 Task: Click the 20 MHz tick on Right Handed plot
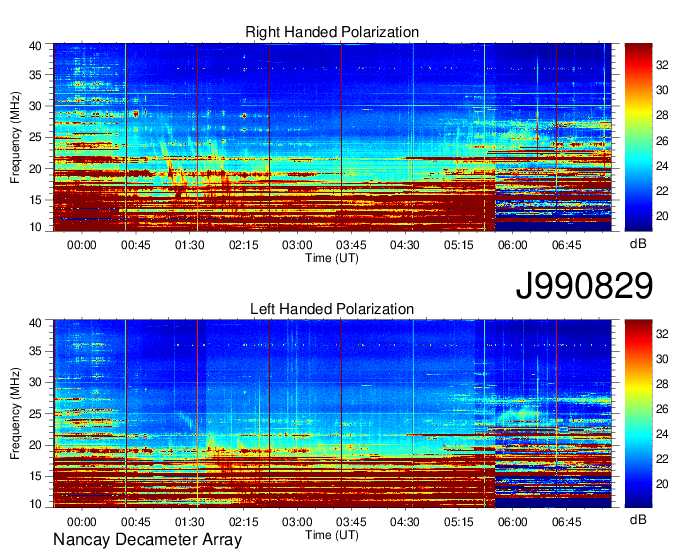pyautogui.click(x=35, y=169)
